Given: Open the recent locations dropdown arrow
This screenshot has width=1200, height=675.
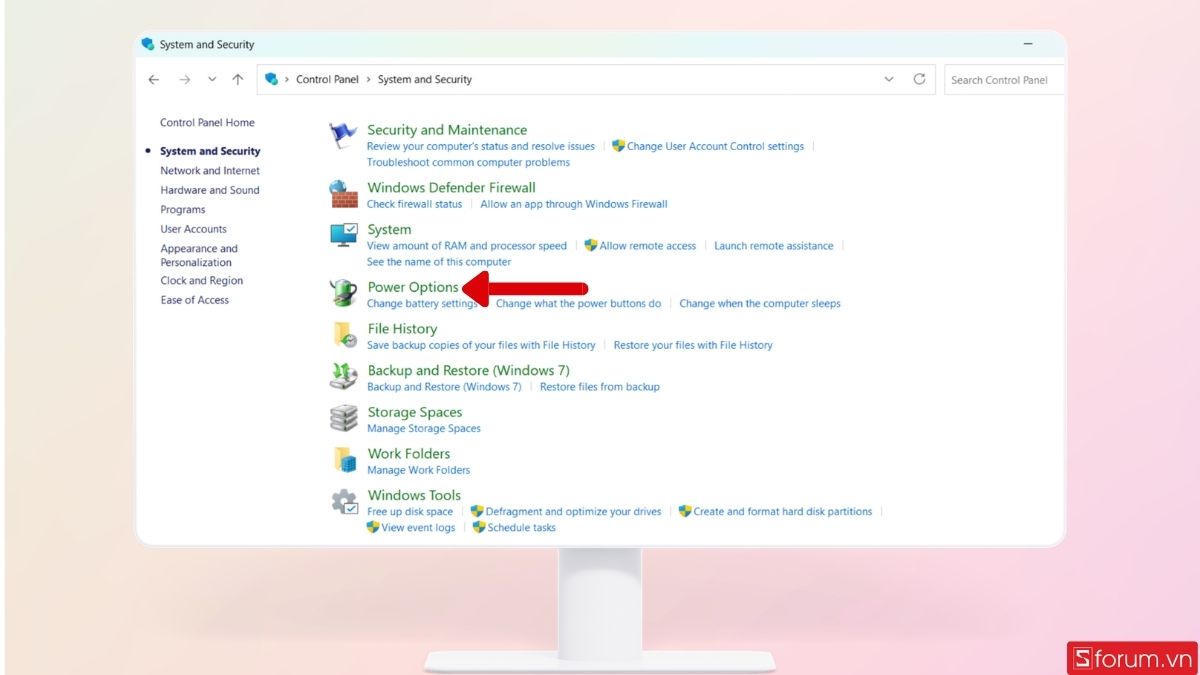Looking at the screenshot, I should click(x=212, y=79).
